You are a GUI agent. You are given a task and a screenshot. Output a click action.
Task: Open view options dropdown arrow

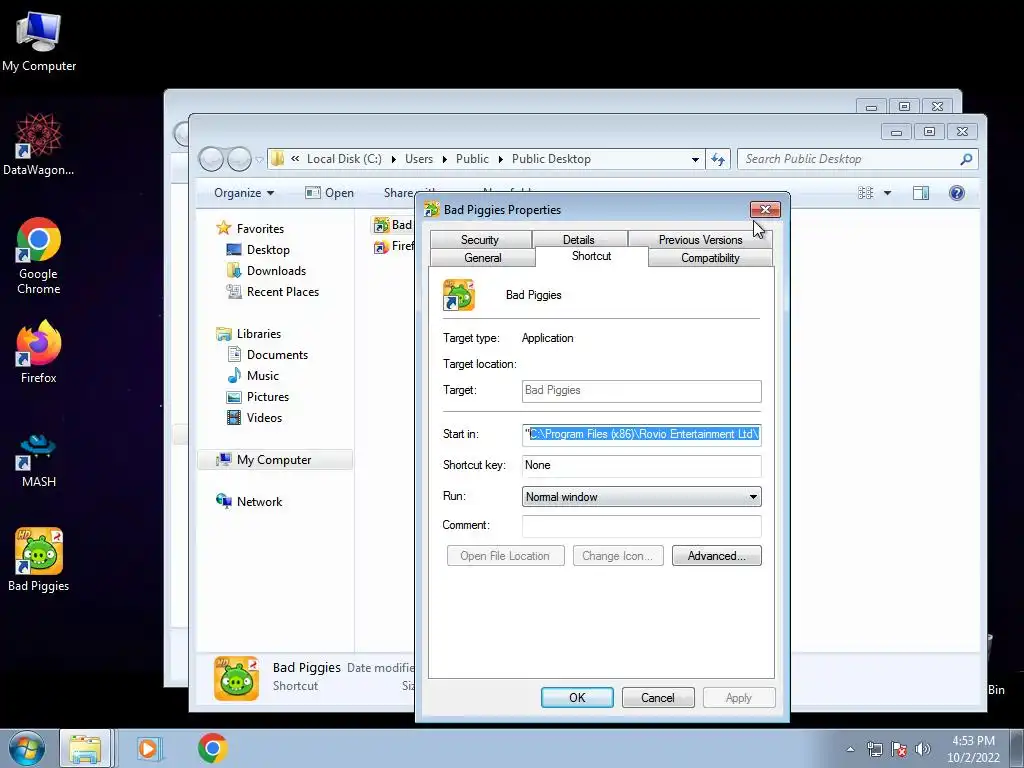tap(887, 193)
